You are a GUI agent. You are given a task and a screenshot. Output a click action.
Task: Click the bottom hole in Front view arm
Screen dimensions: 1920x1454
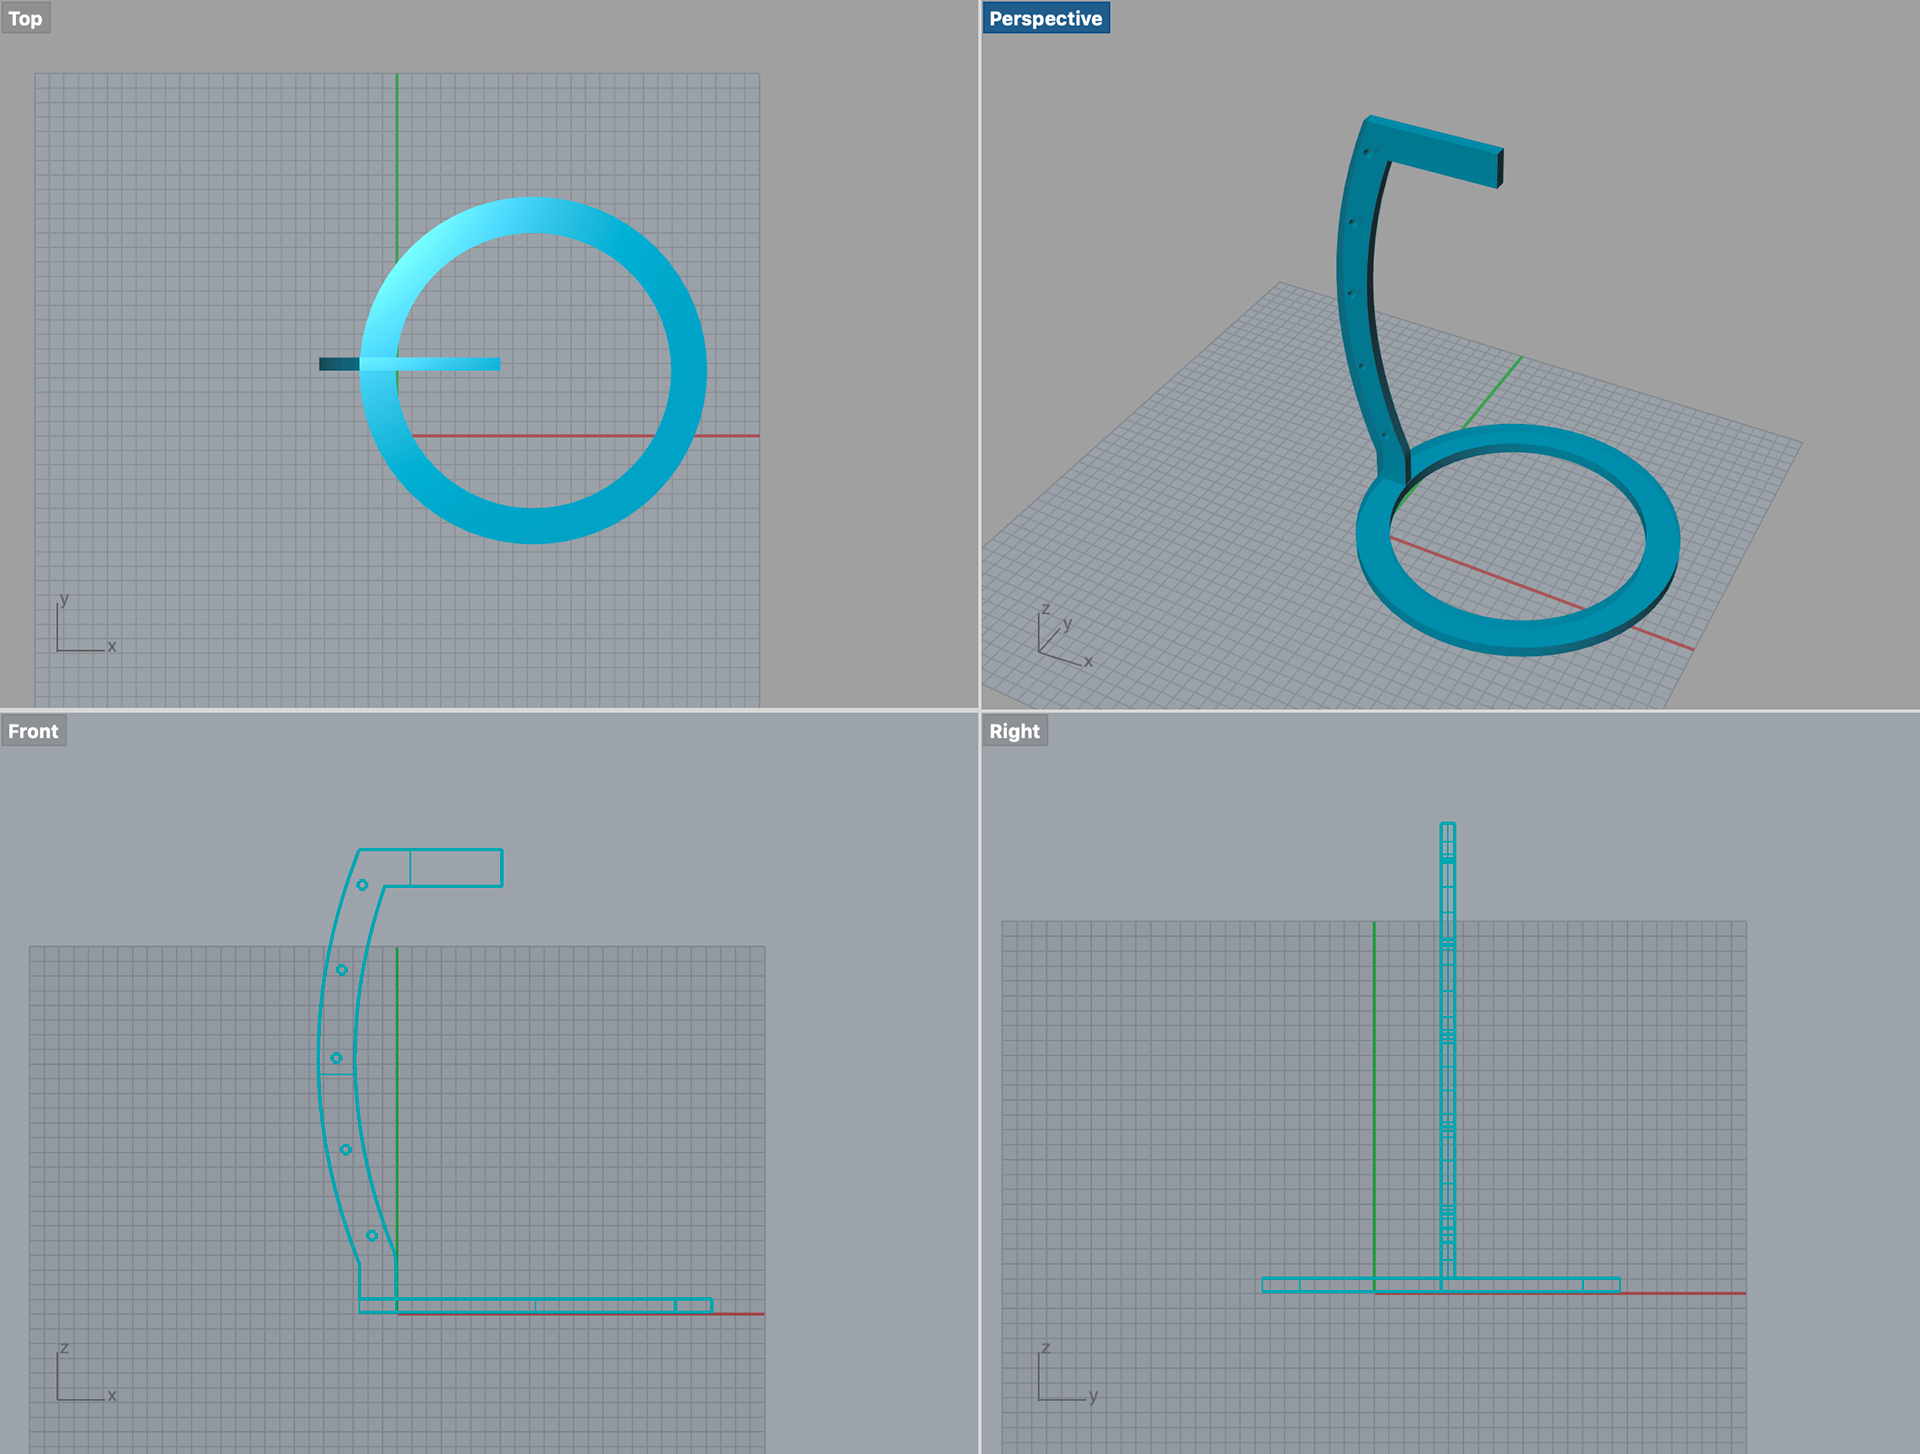pos(371,1236)
